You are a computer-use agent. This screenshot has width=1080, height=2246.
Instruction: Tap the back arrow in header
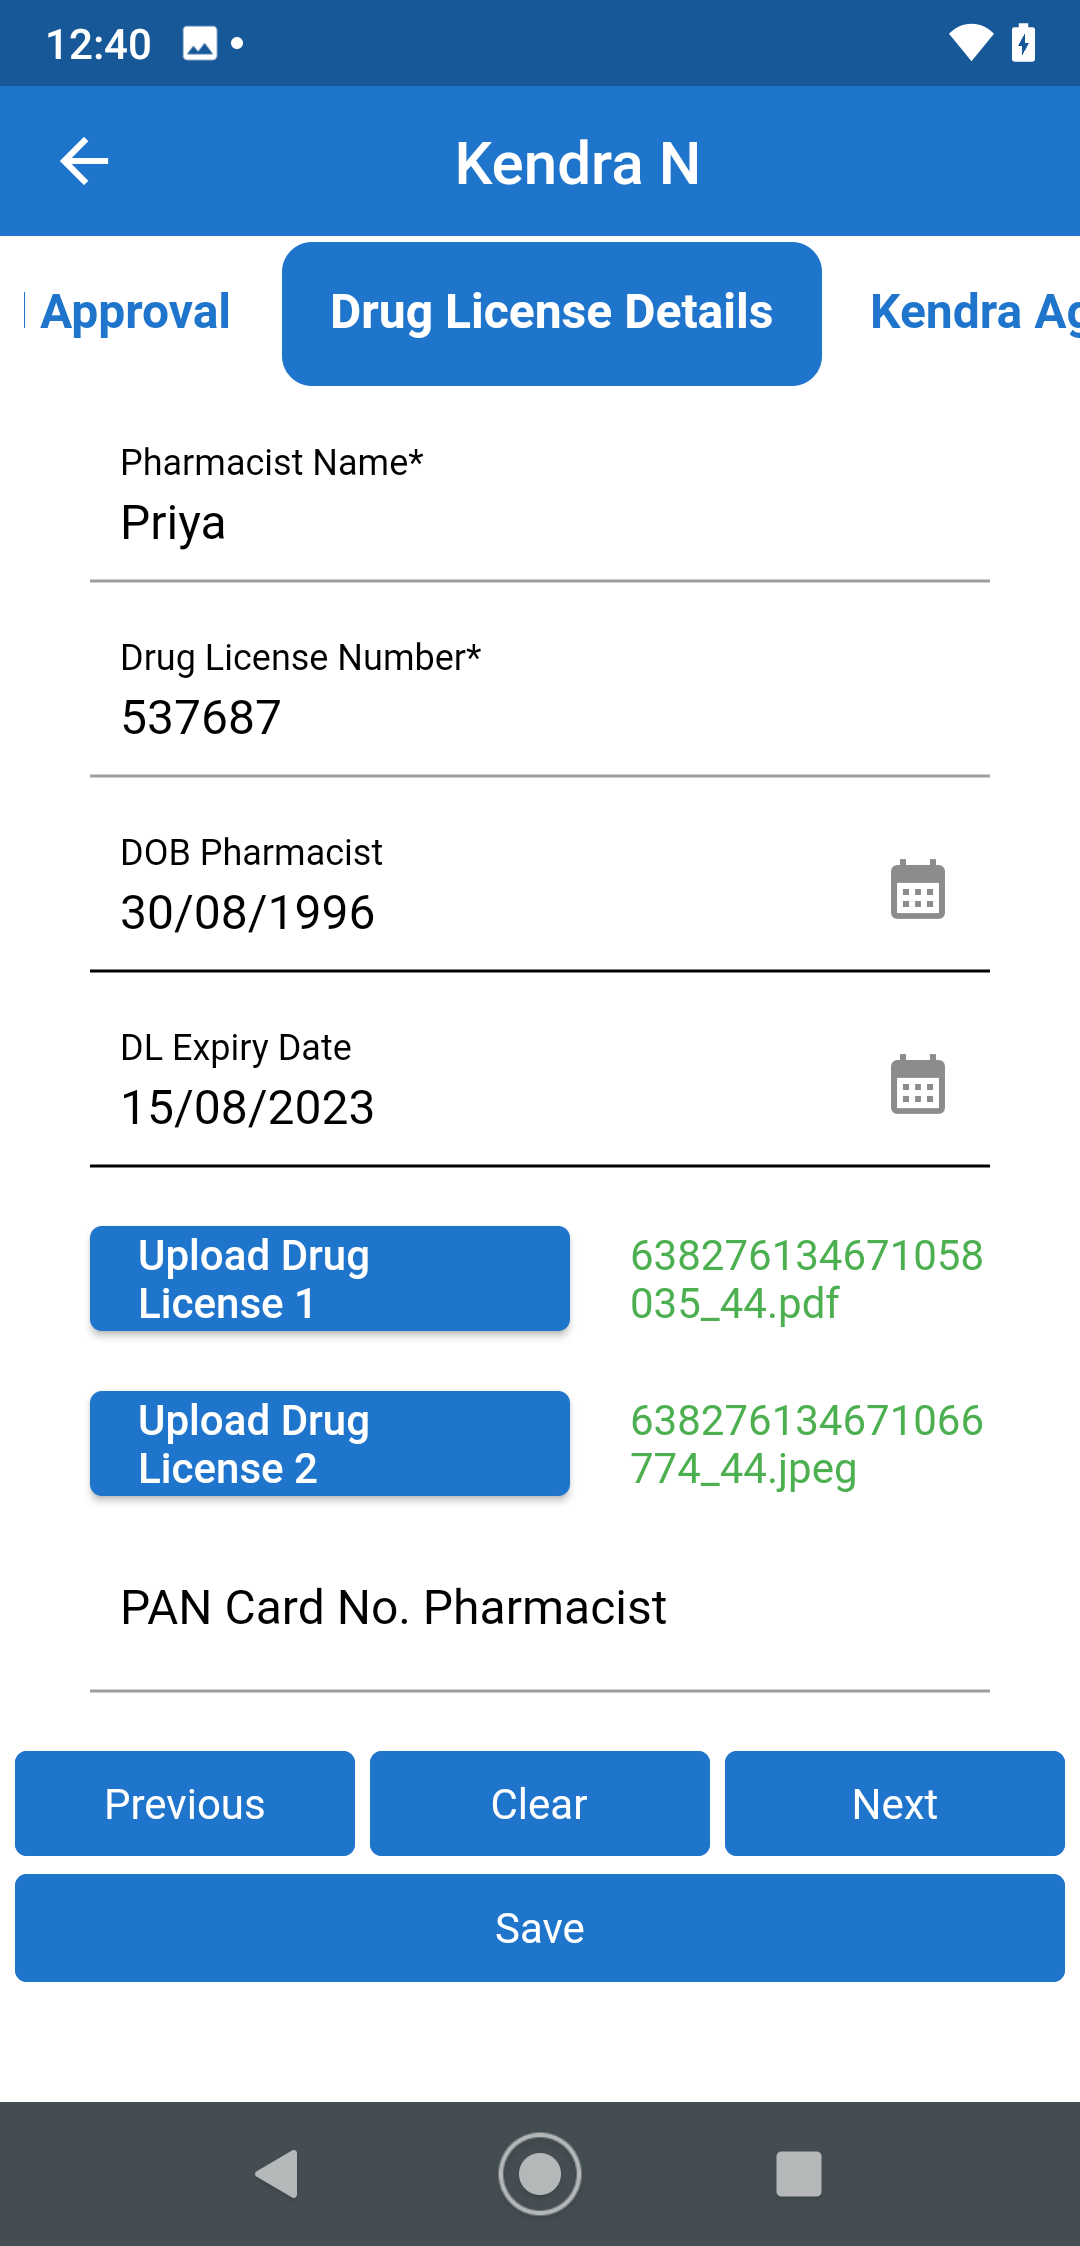84,162
